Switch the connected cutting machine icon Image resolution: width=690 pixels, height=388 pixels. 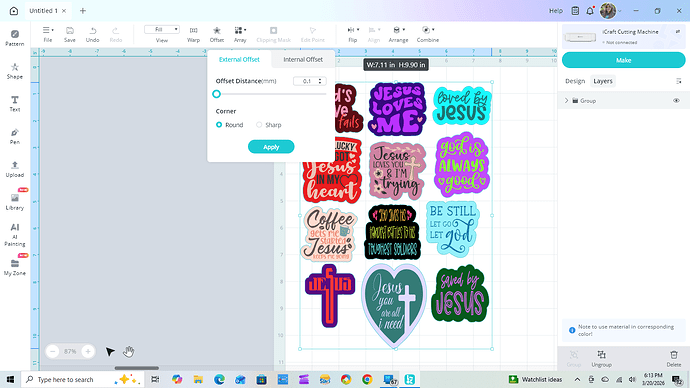[x=678, y=32]
